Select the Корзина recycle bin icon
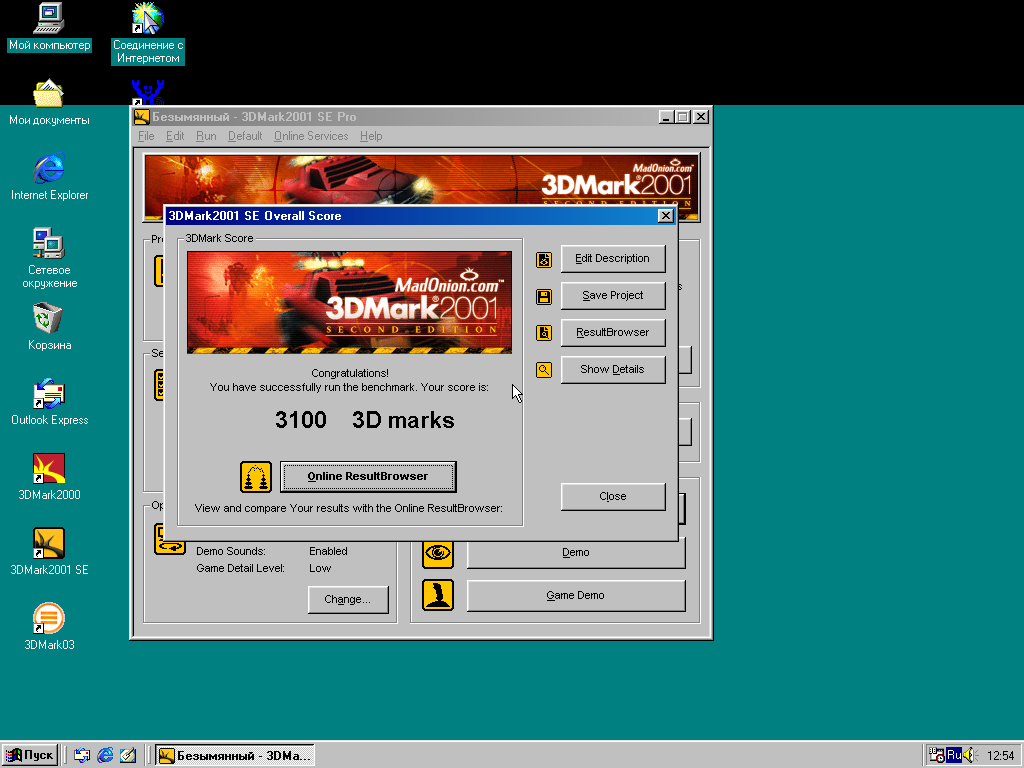Screen dimensions: 1024x768 click(x=49, y=327)
